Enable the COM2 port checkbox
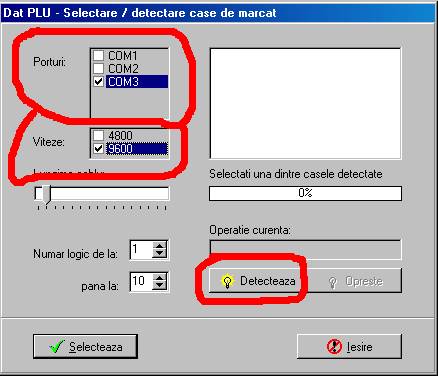Viewport: 438px width, 376px height. pos(98,68)
